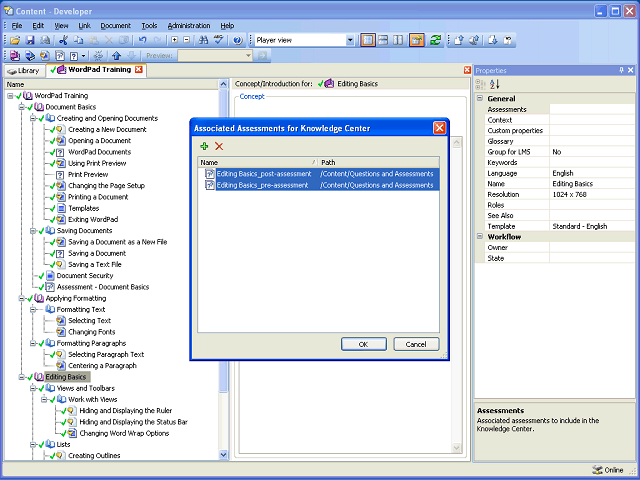Click the Collapse all minus toolbar icon

(187, 40)
